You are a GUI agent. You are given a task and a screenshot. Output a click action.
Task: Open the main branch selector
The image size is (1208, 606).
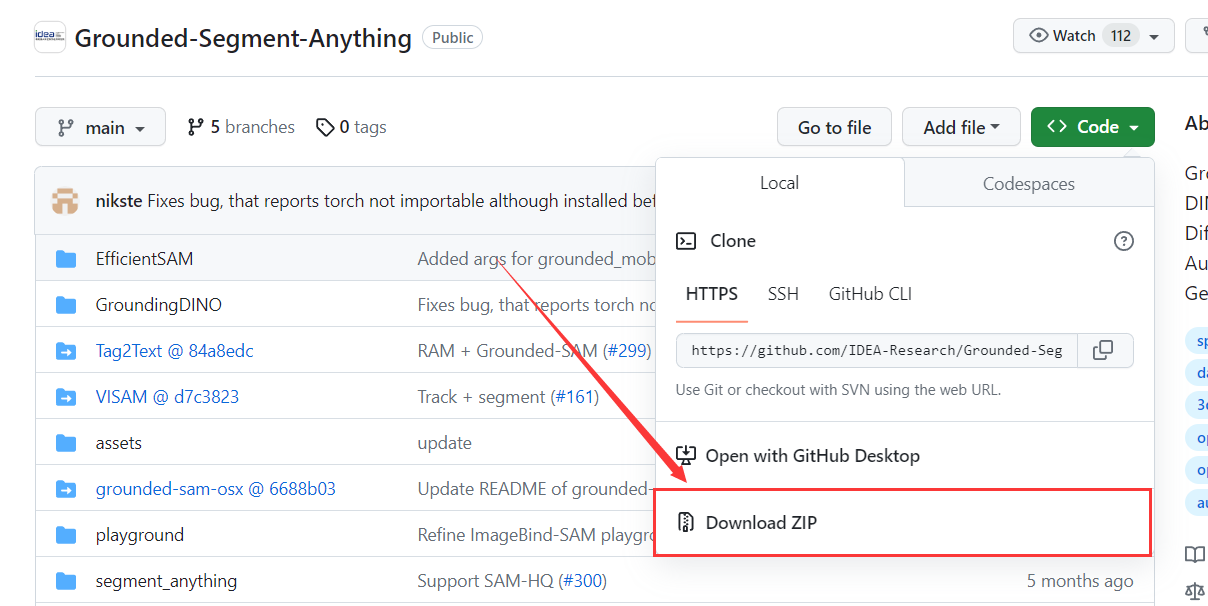point(100,127)
